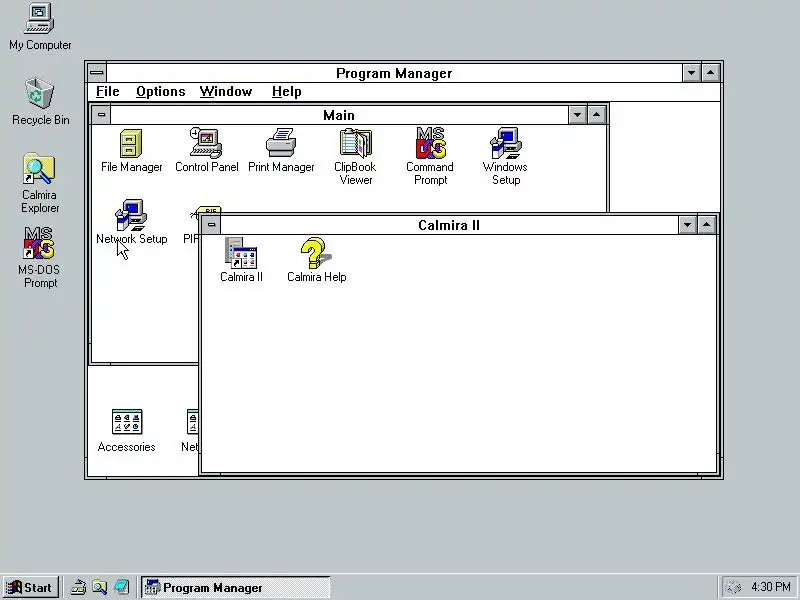
Task: Click the system tray icon near clock
Action: coord(733,587)
